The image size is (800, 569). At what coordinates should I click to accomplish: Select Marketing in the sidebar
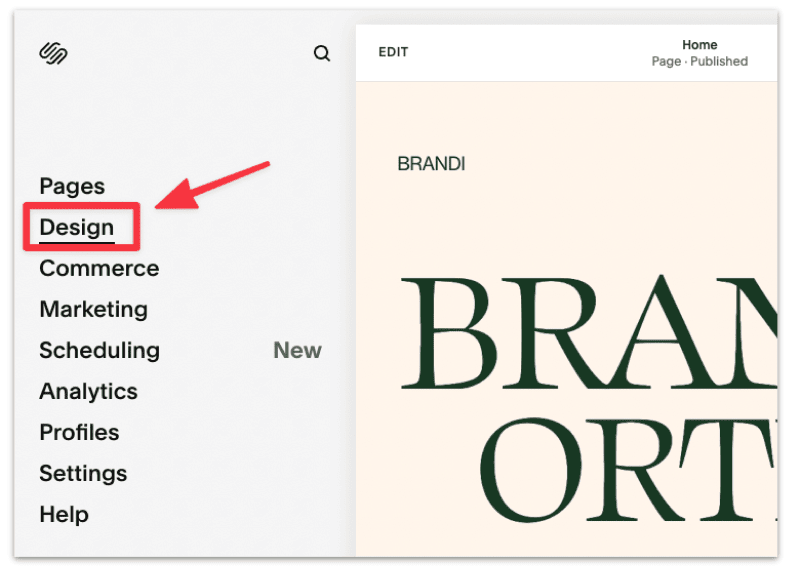93,309
